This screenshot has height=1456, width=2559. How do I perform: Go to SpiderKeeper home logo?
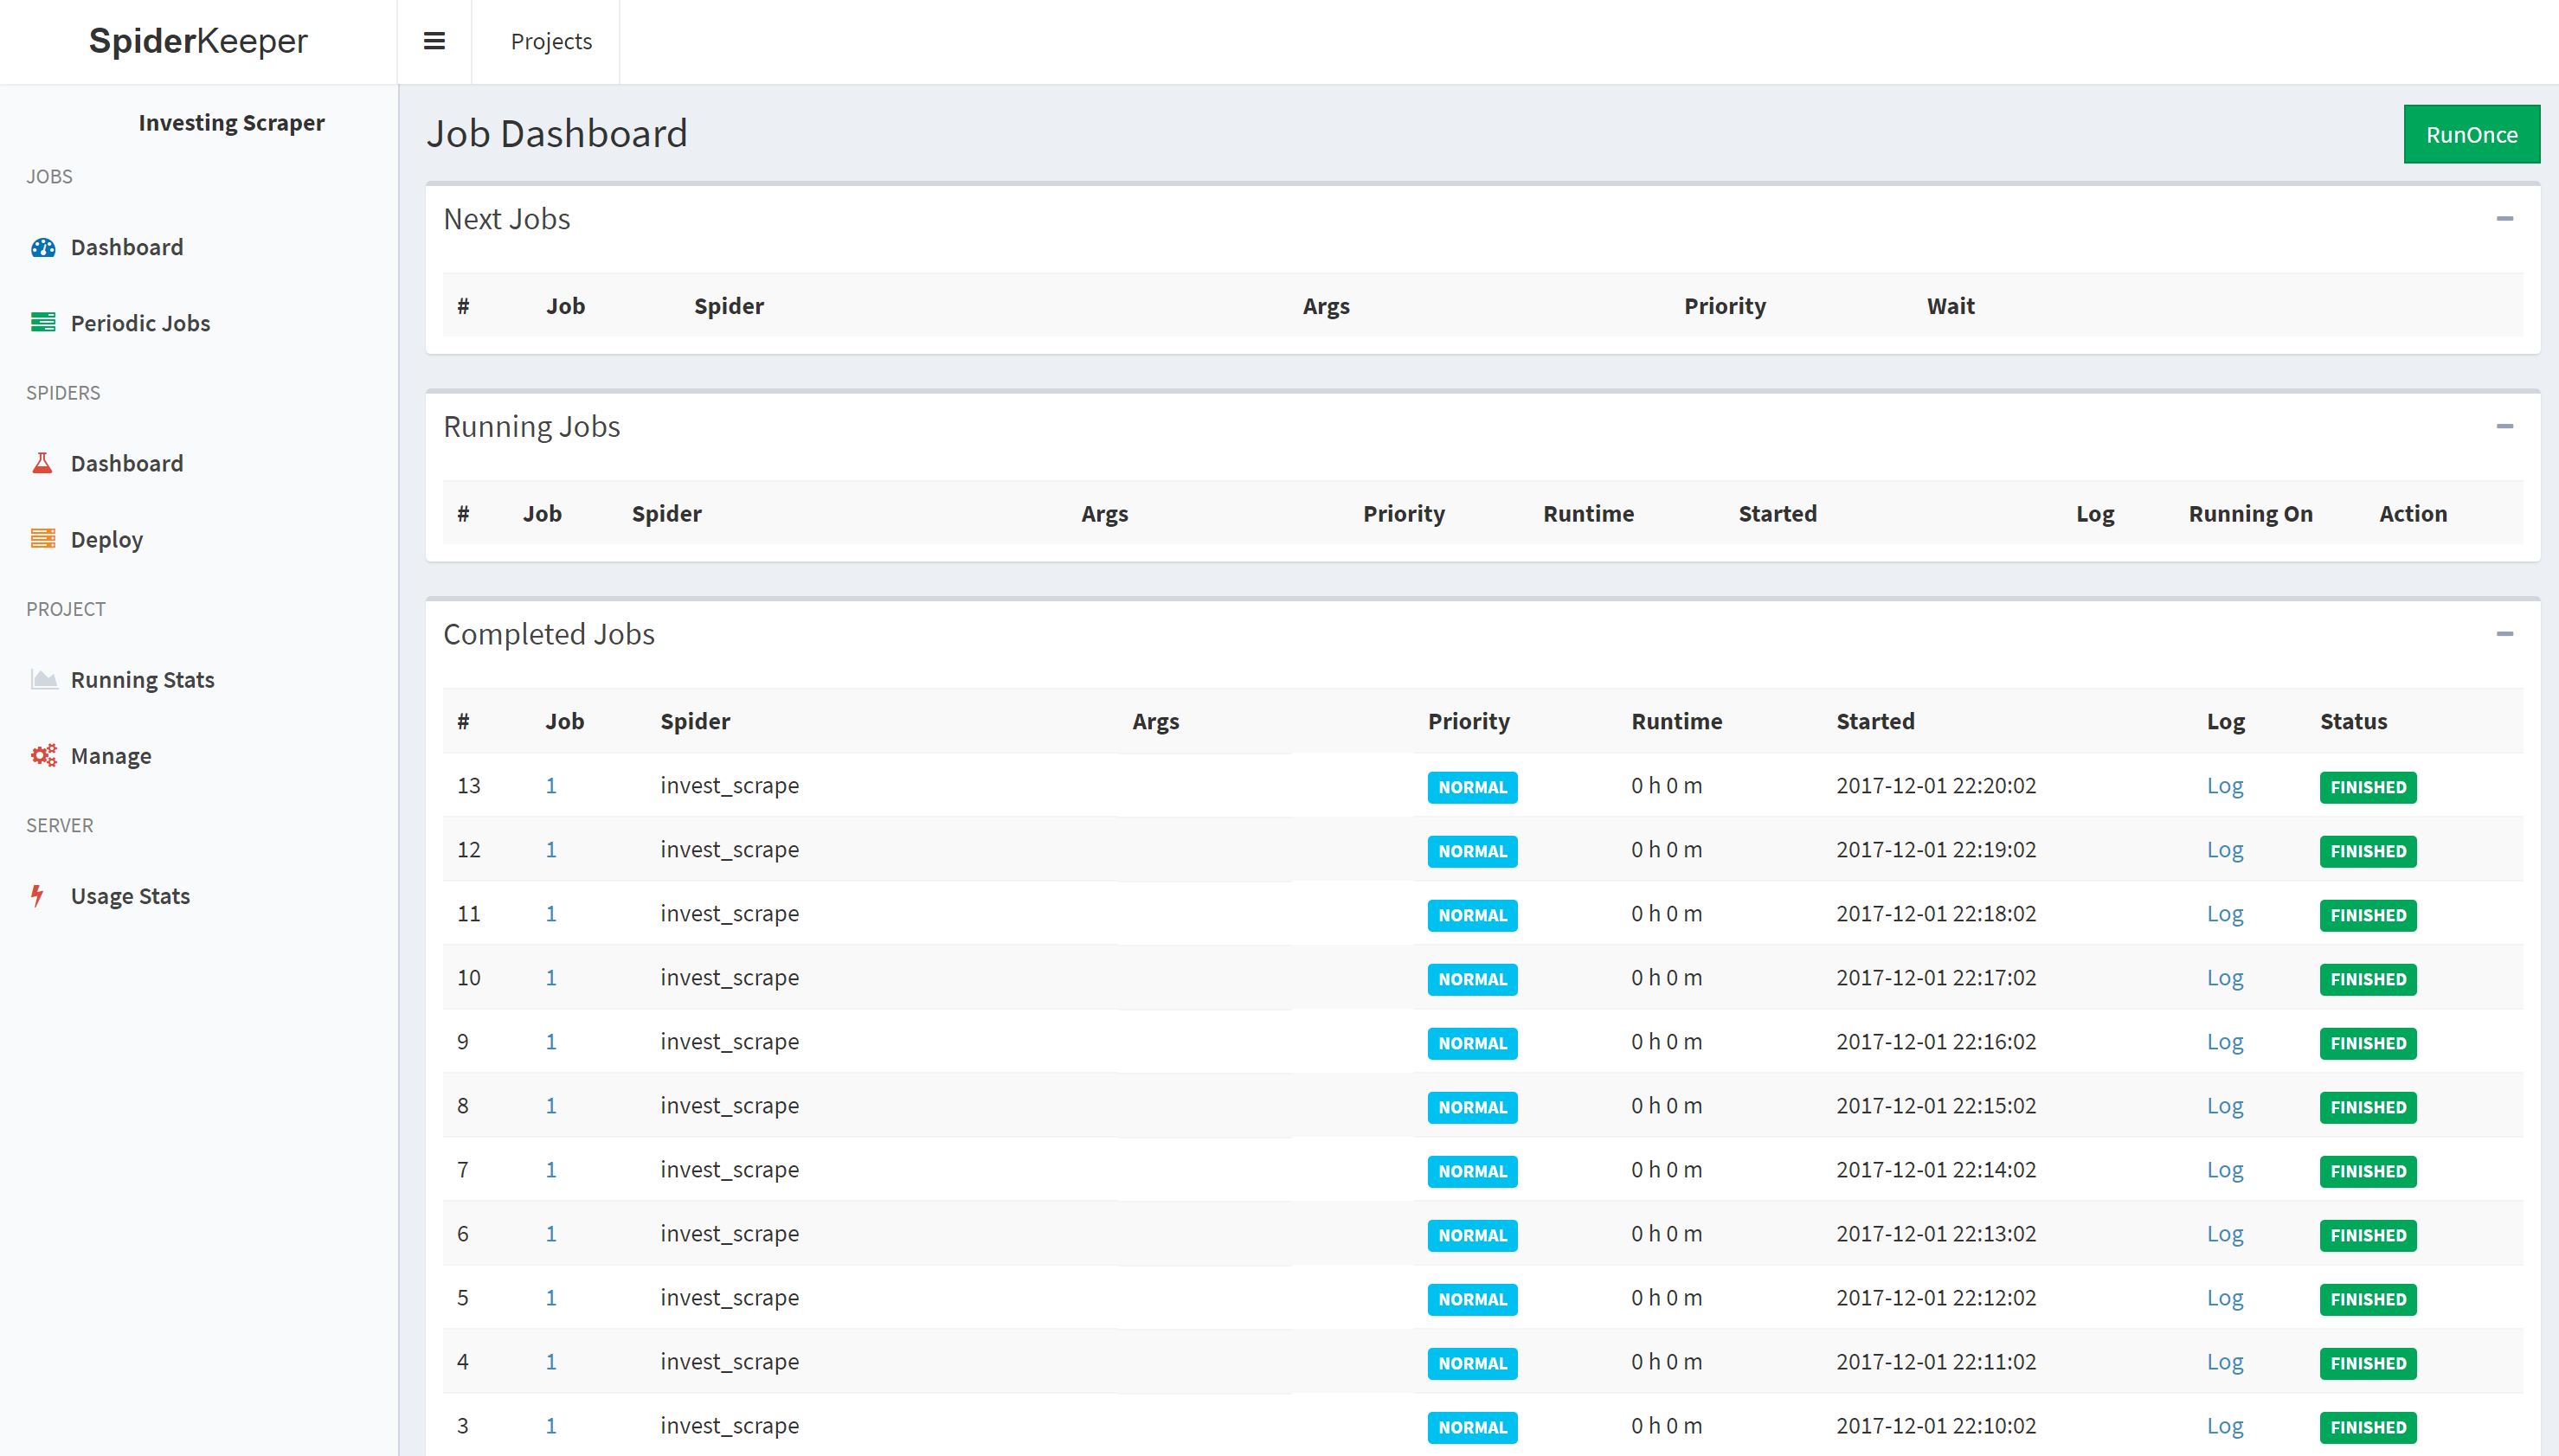(198, 41)
